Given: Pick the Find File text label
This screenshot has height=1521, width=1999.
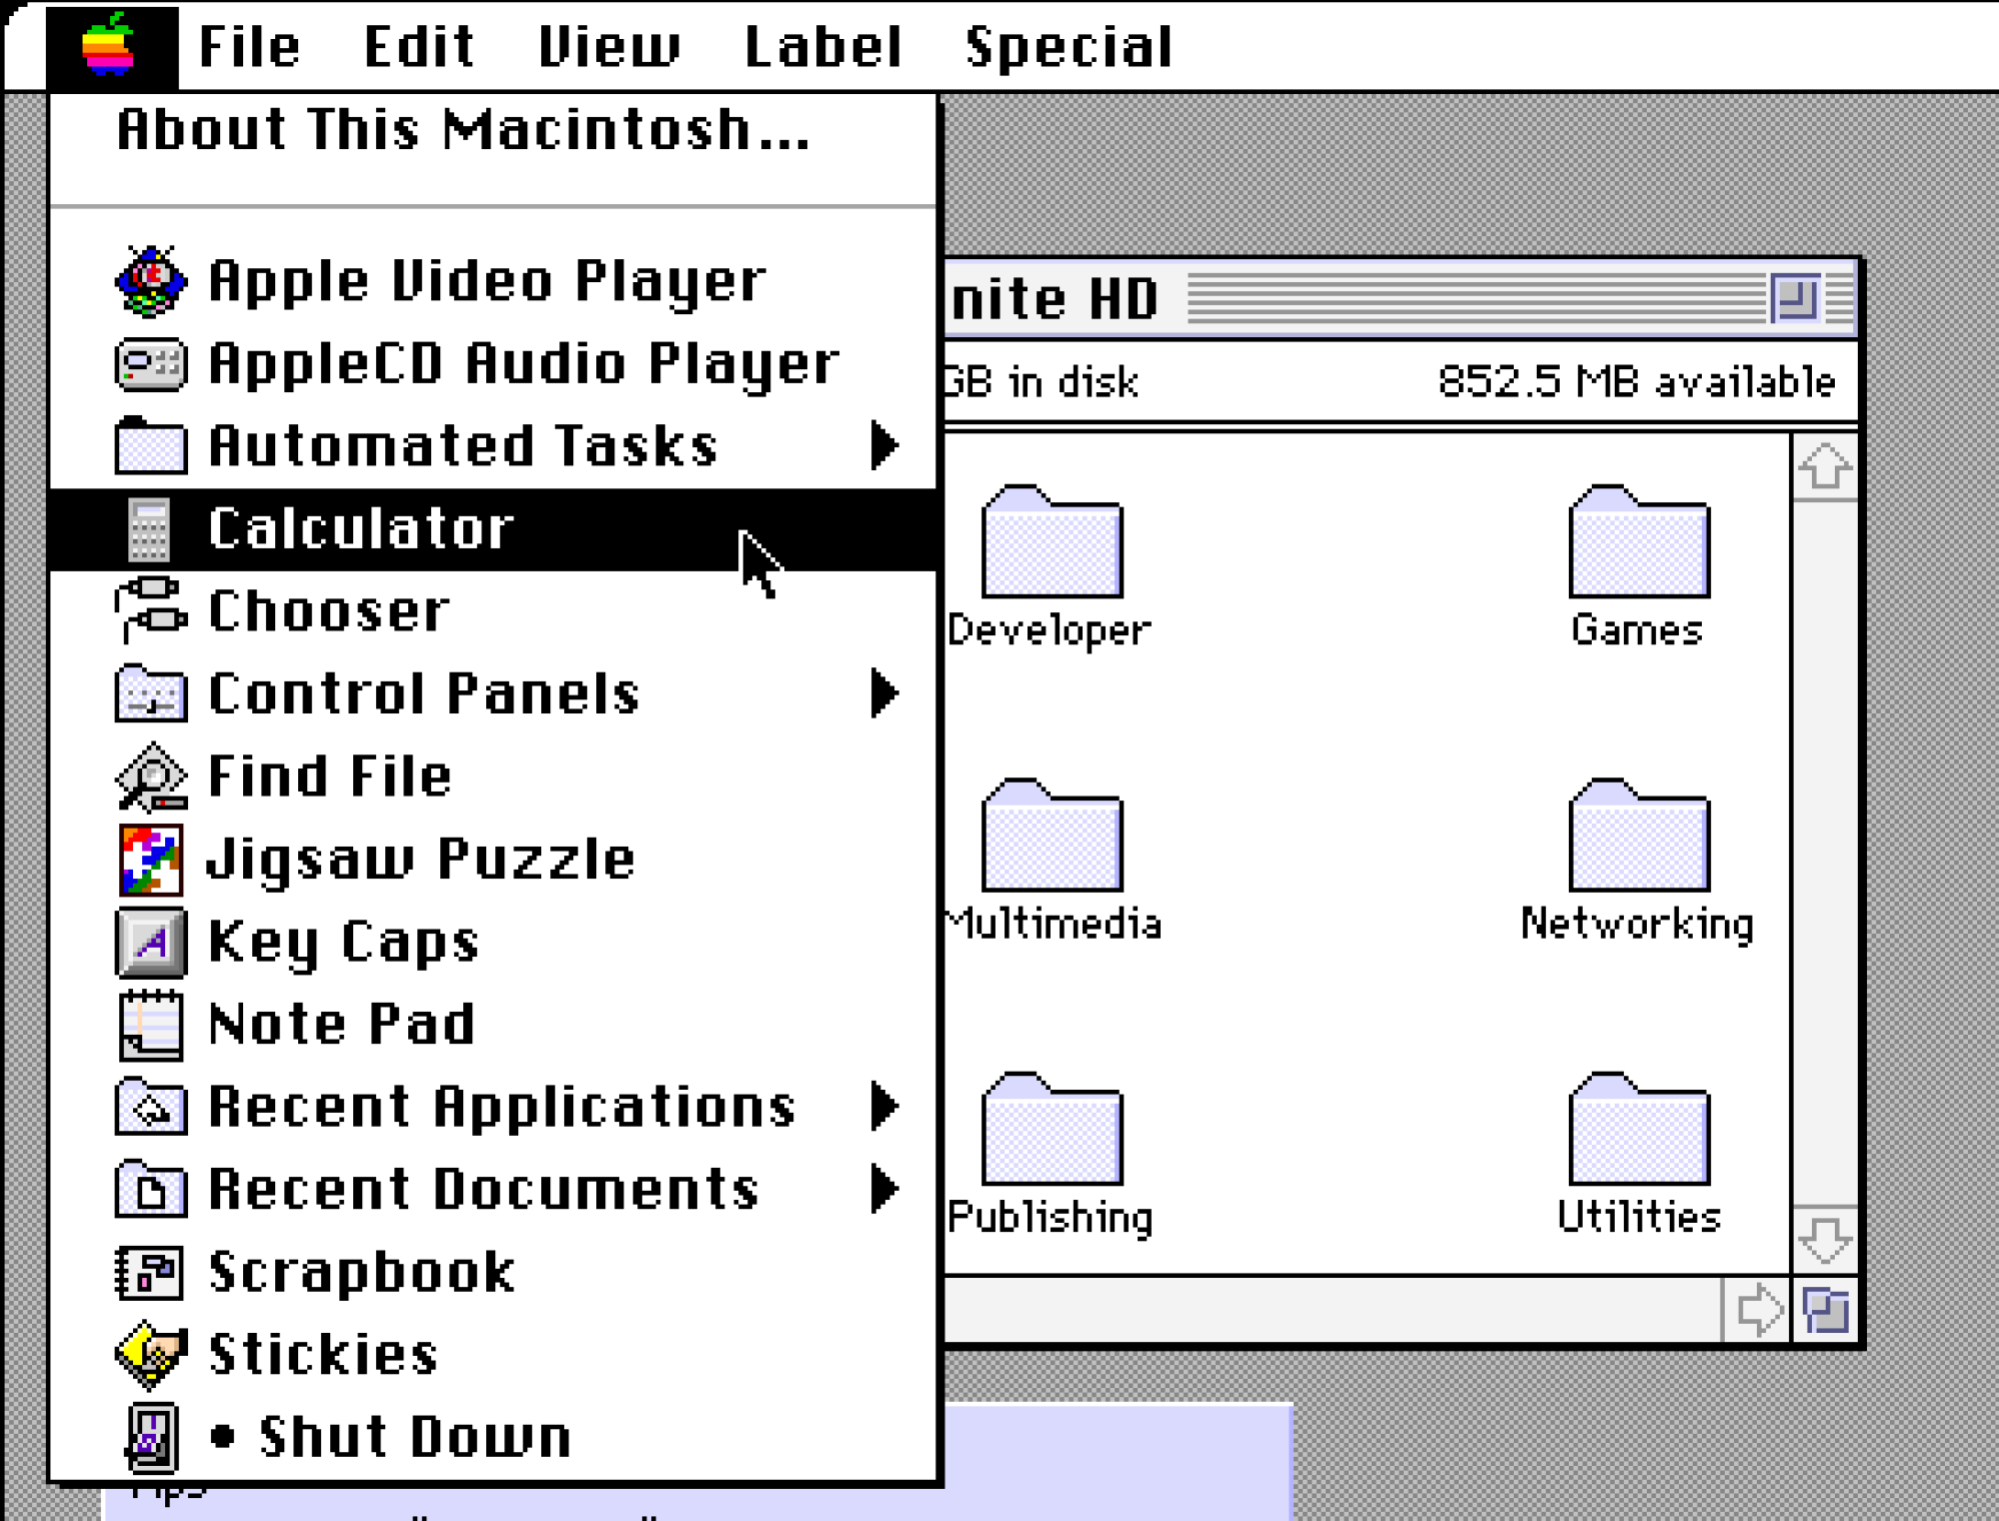Looking at the screenshot, I should click(330, 776).
